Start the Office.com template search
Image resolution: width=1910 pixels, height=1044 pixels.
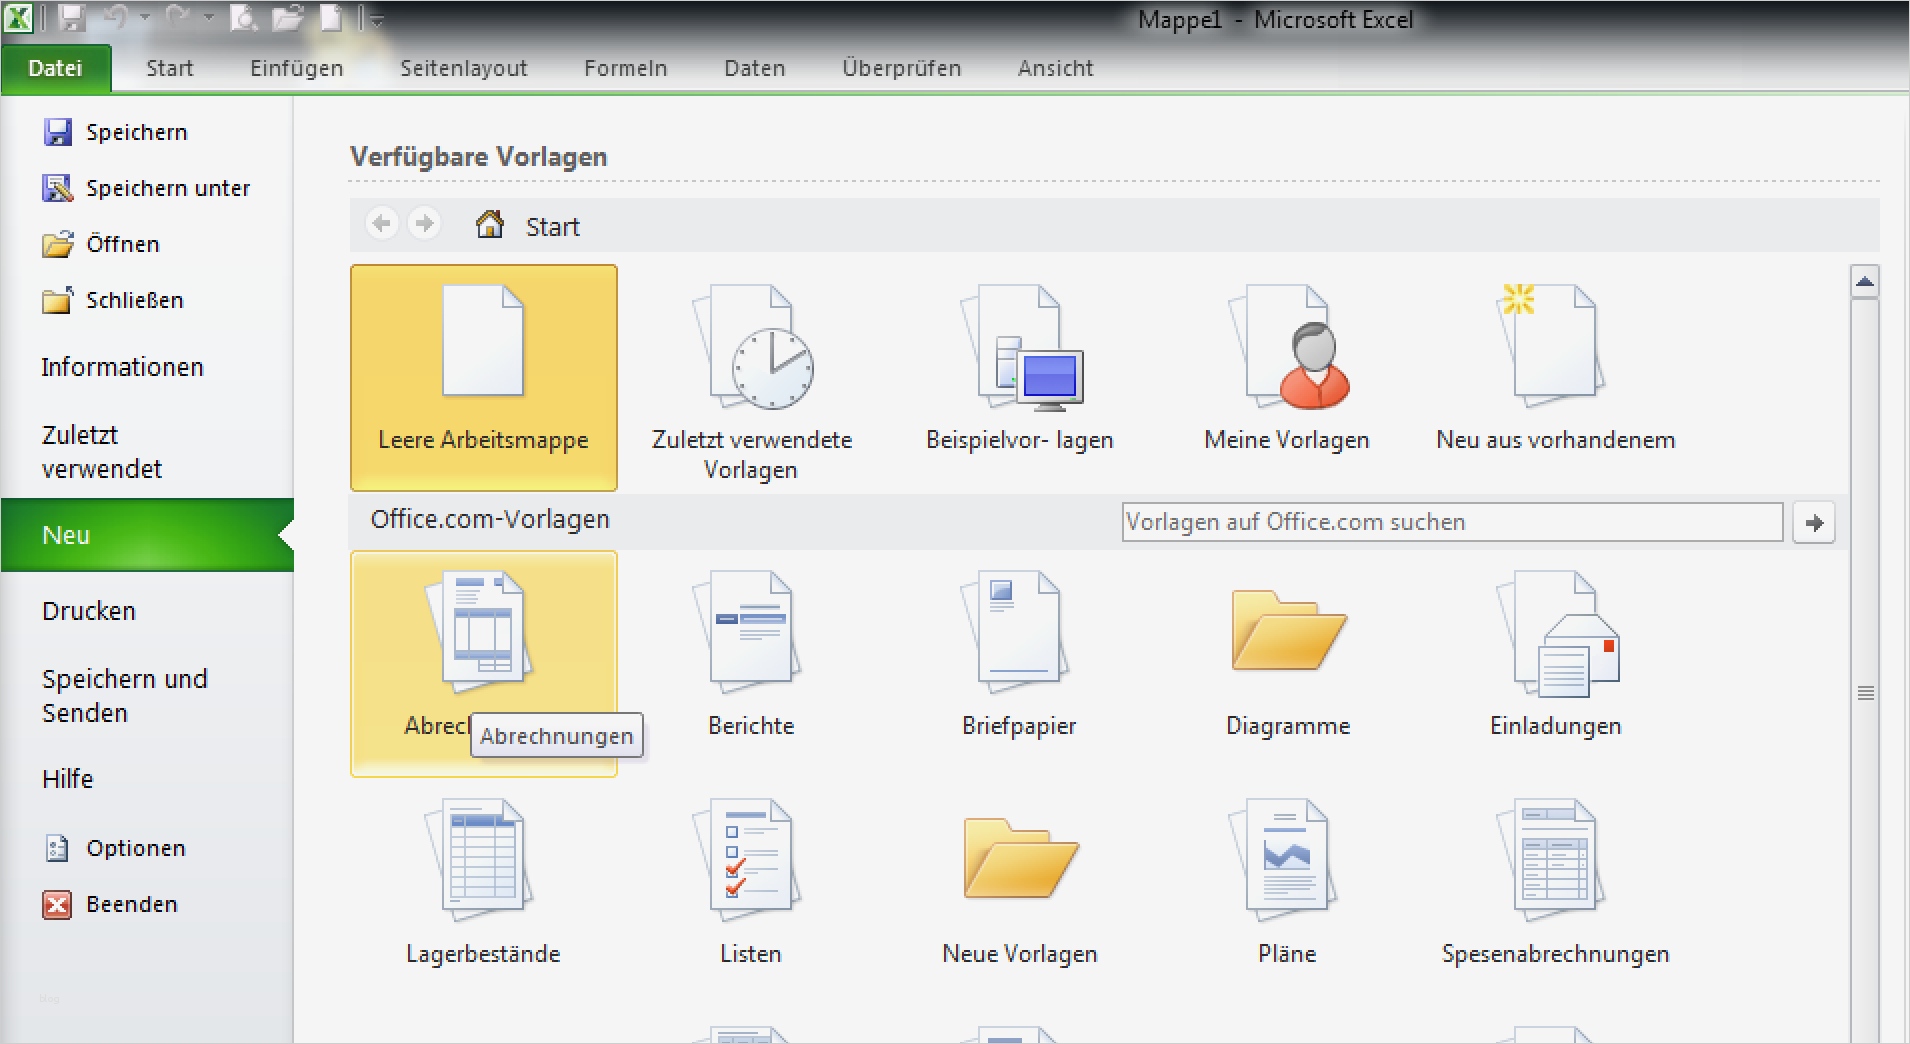click(1814, 522)
